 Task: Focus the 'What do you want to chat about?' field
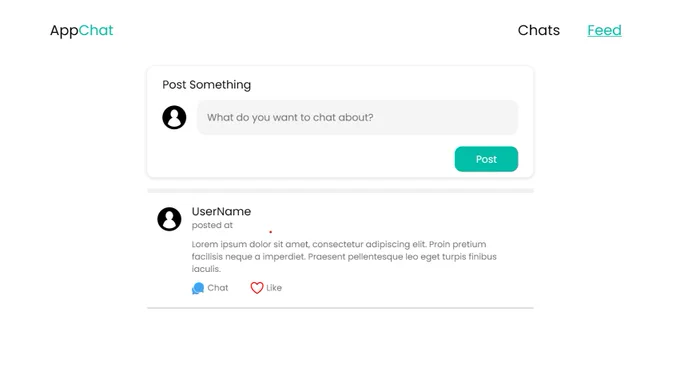tap(357, 118)
